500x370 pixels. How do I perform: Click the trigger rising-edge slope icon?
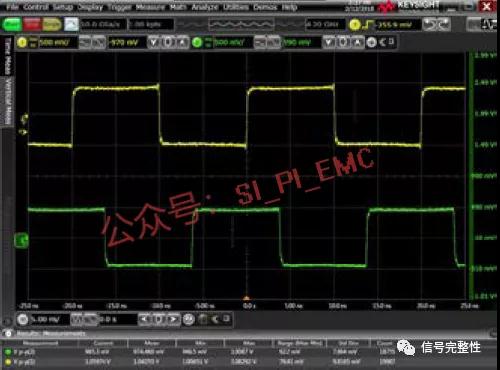(x=368, y=25)
